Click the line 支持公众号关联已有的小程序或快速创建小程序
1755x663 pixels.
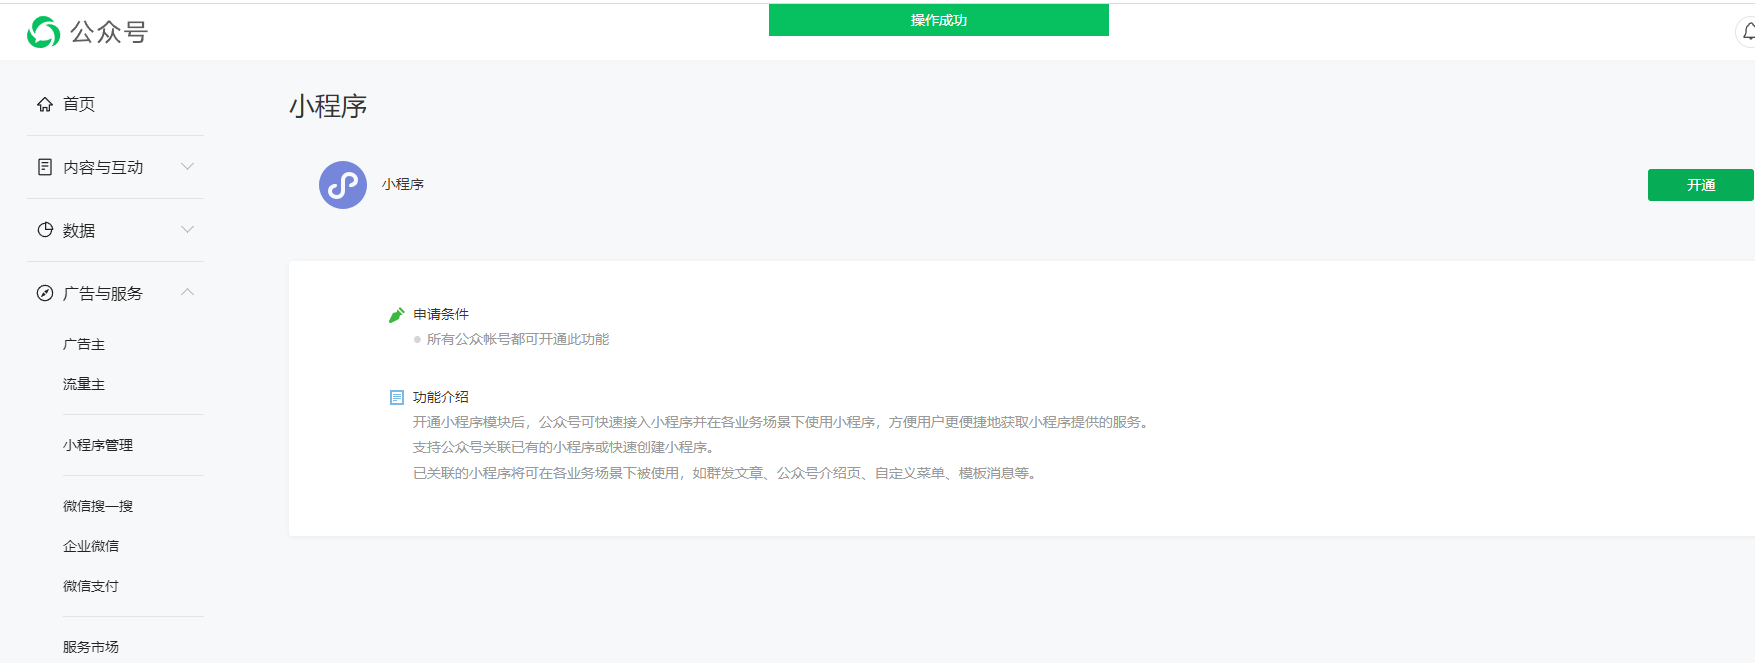pos(565,447)
